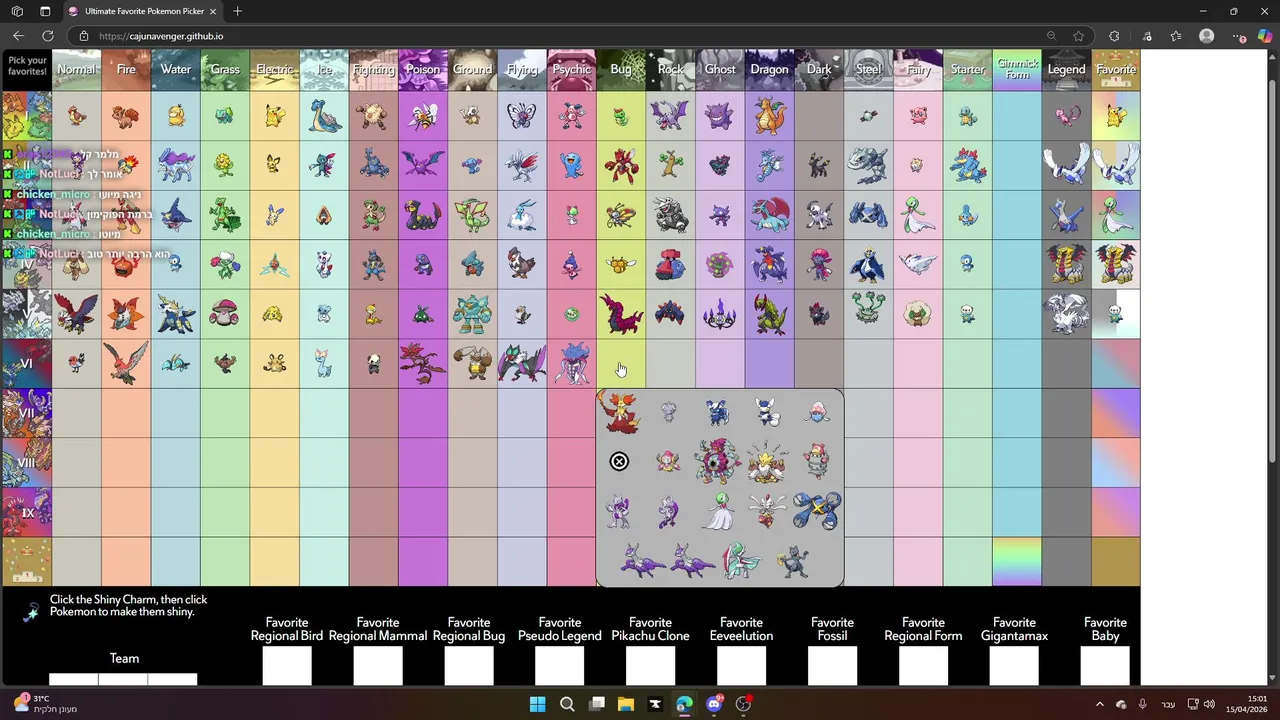Select Scizor in the Bug column

621,165
